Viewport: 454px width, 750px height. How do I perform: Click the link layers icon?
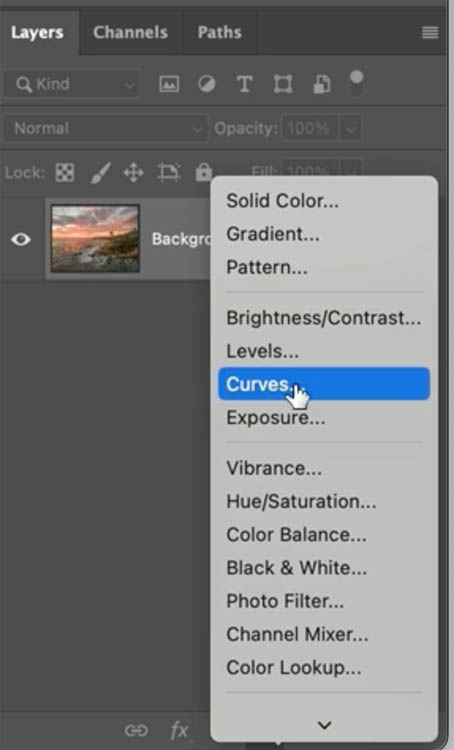coord(136,730)
